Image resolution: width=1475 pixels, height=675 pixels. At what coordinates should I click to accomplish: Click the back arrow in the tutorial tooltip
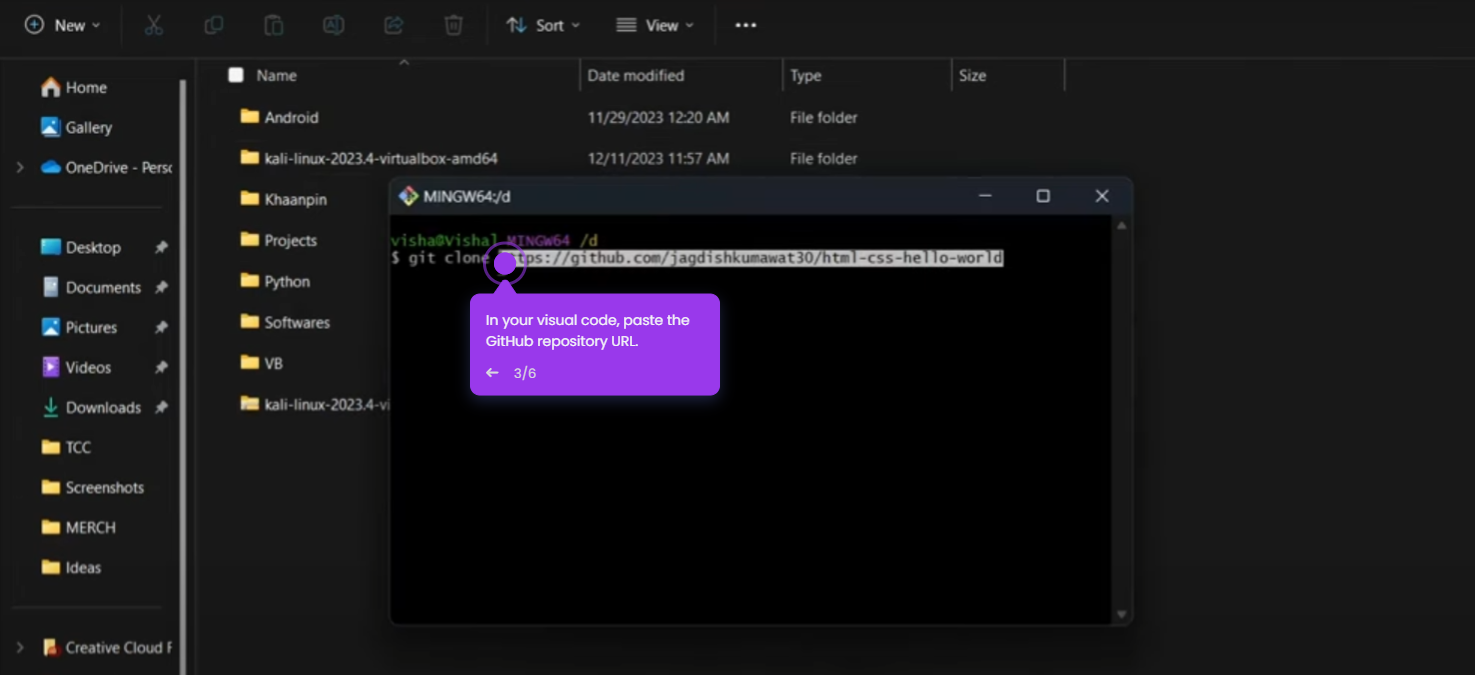491,372
